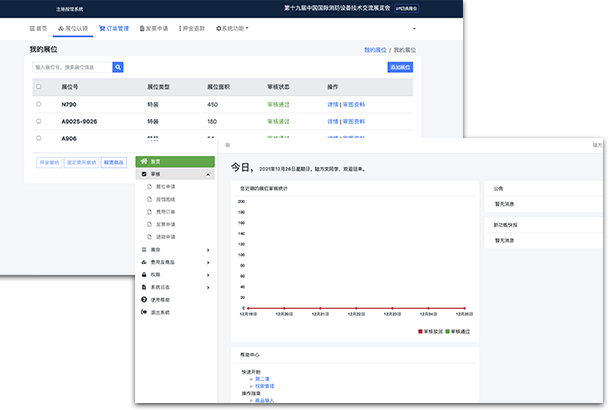The width and height of the screenshot is (610, 410).
Task: Open the 订单管理 shopping cart tab
Action: [x=113, y=28]
